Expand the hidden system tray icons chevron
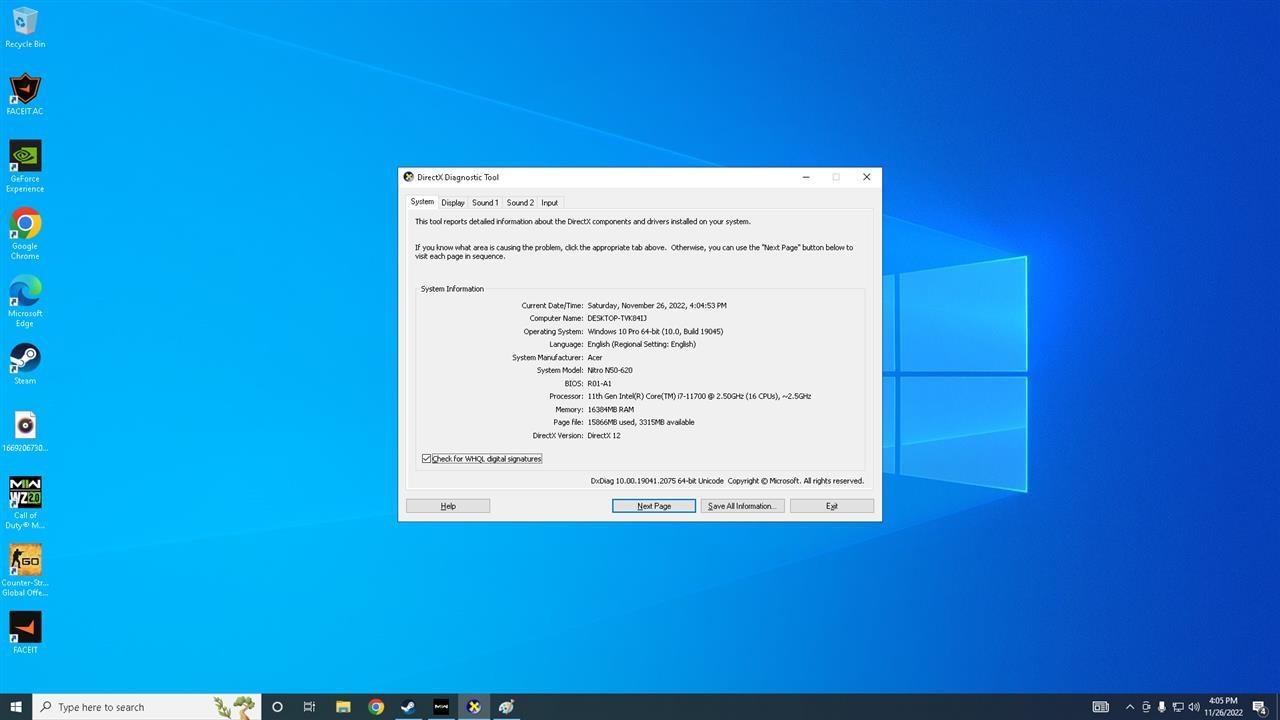The image size is (1280, 720). pyautogui.click(x=1130, y=707)
